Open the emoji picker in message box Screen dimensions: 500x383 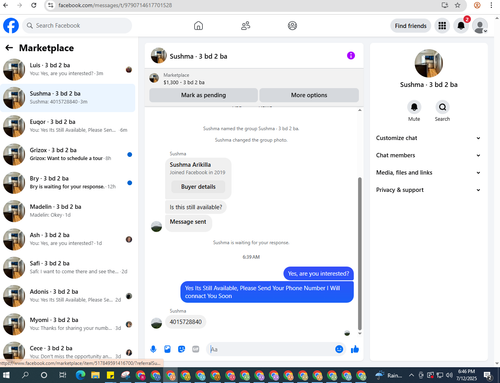point(339,349)
